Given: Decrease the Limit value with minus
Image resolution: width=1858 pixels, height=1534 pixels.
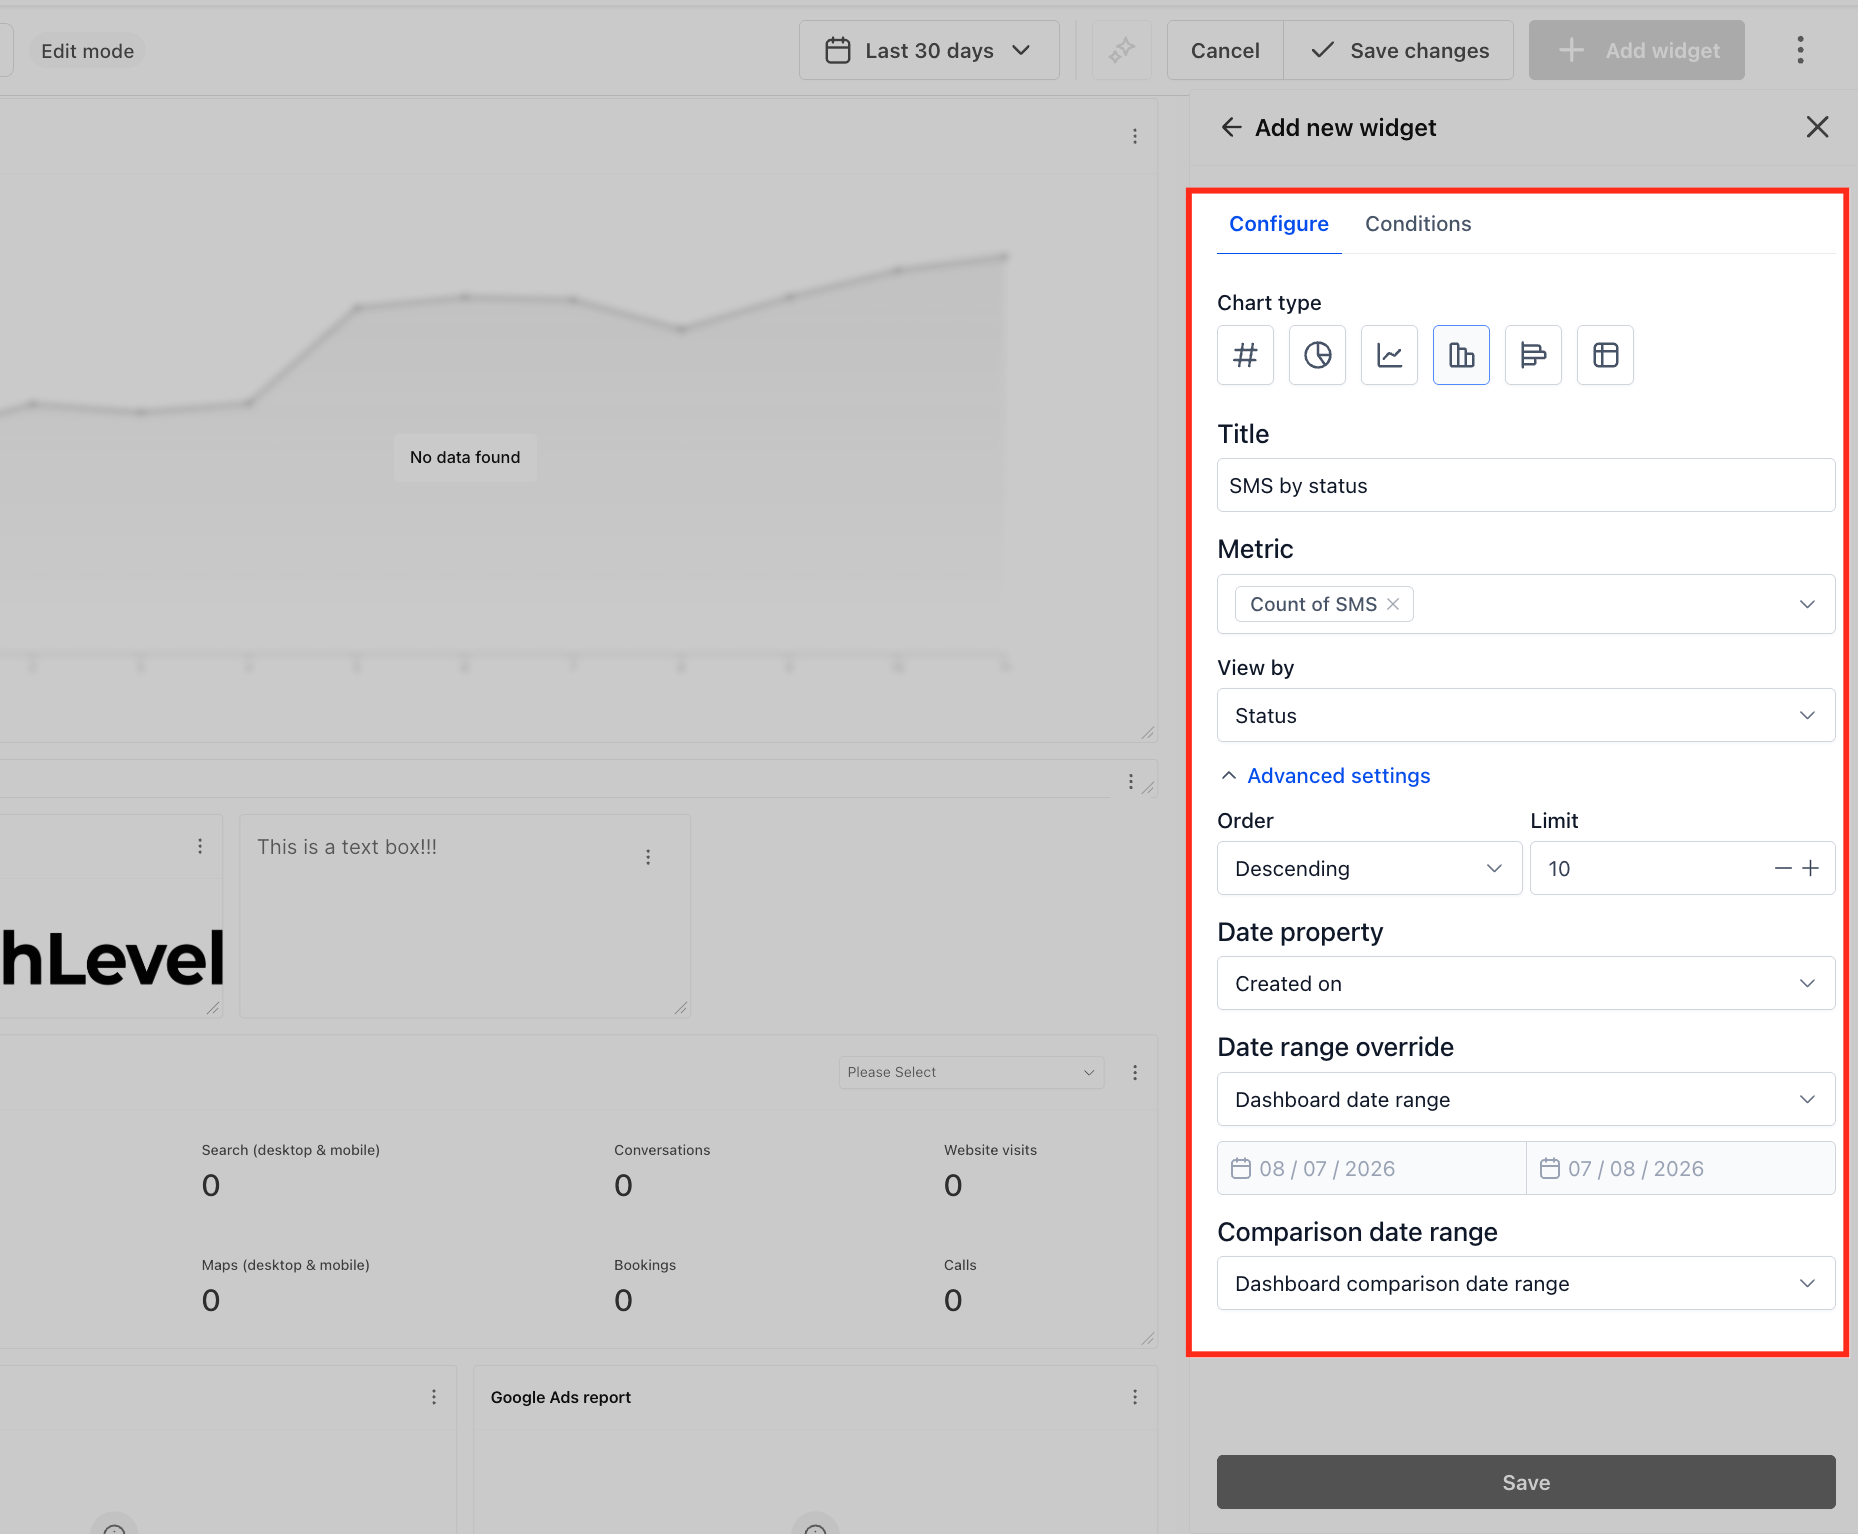Looking at the screenshot, I should [x=1783, y=868].
